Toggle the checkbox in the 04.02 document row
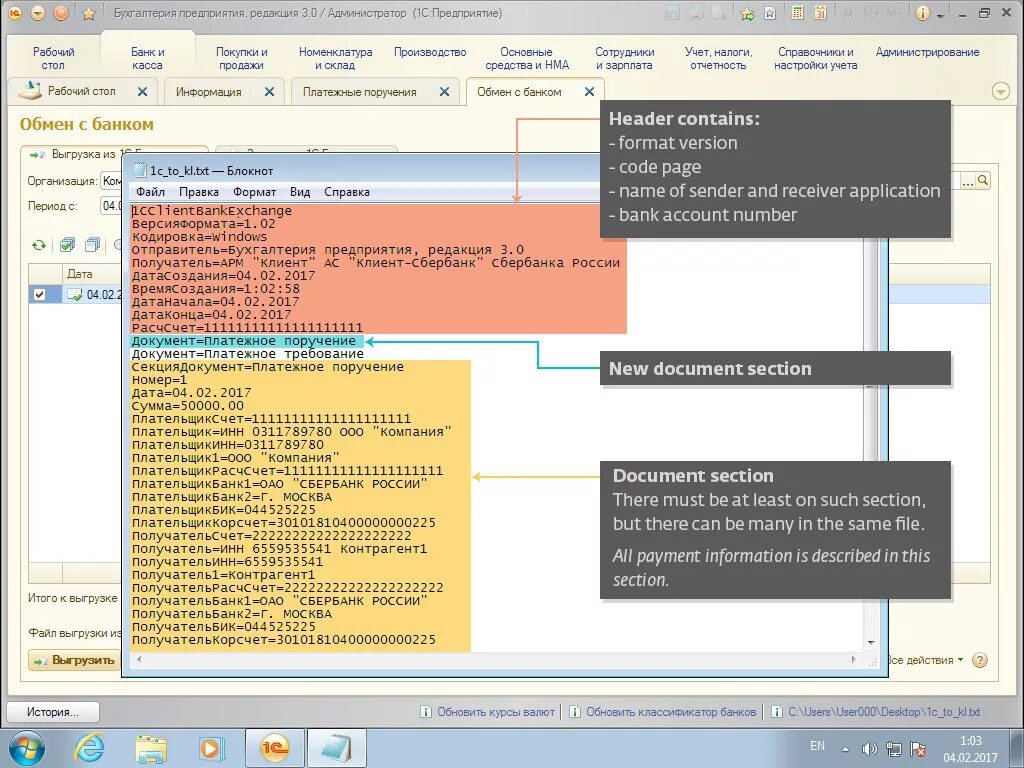This screenshot has height=768, width=1024. (x=39, y=295)
